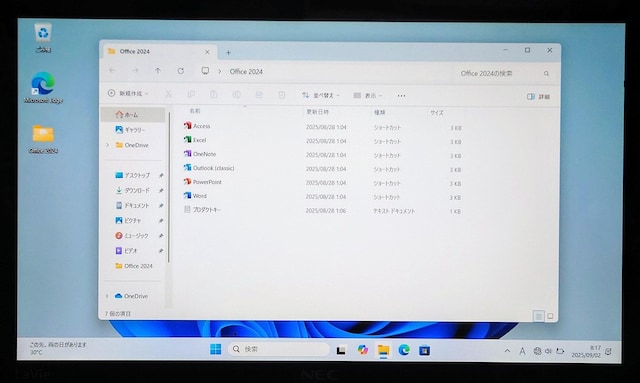Screen dimensions: 640x383
Task: Add a new Explorer tab
Action: click(228, 53)
